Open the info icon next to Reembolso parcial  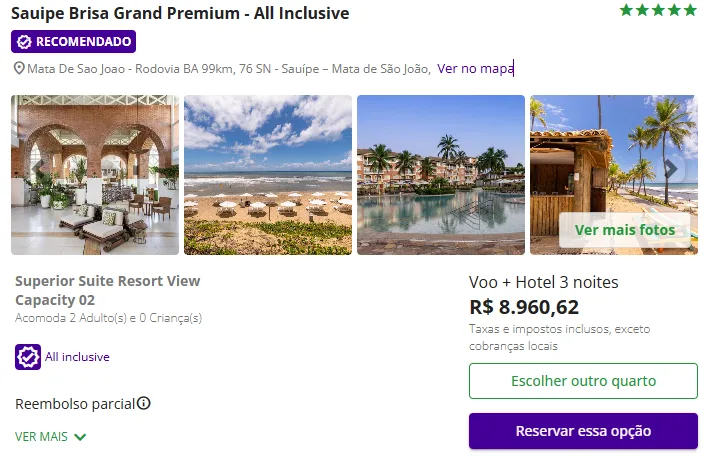pyautogui.click(x=144, y=404)
